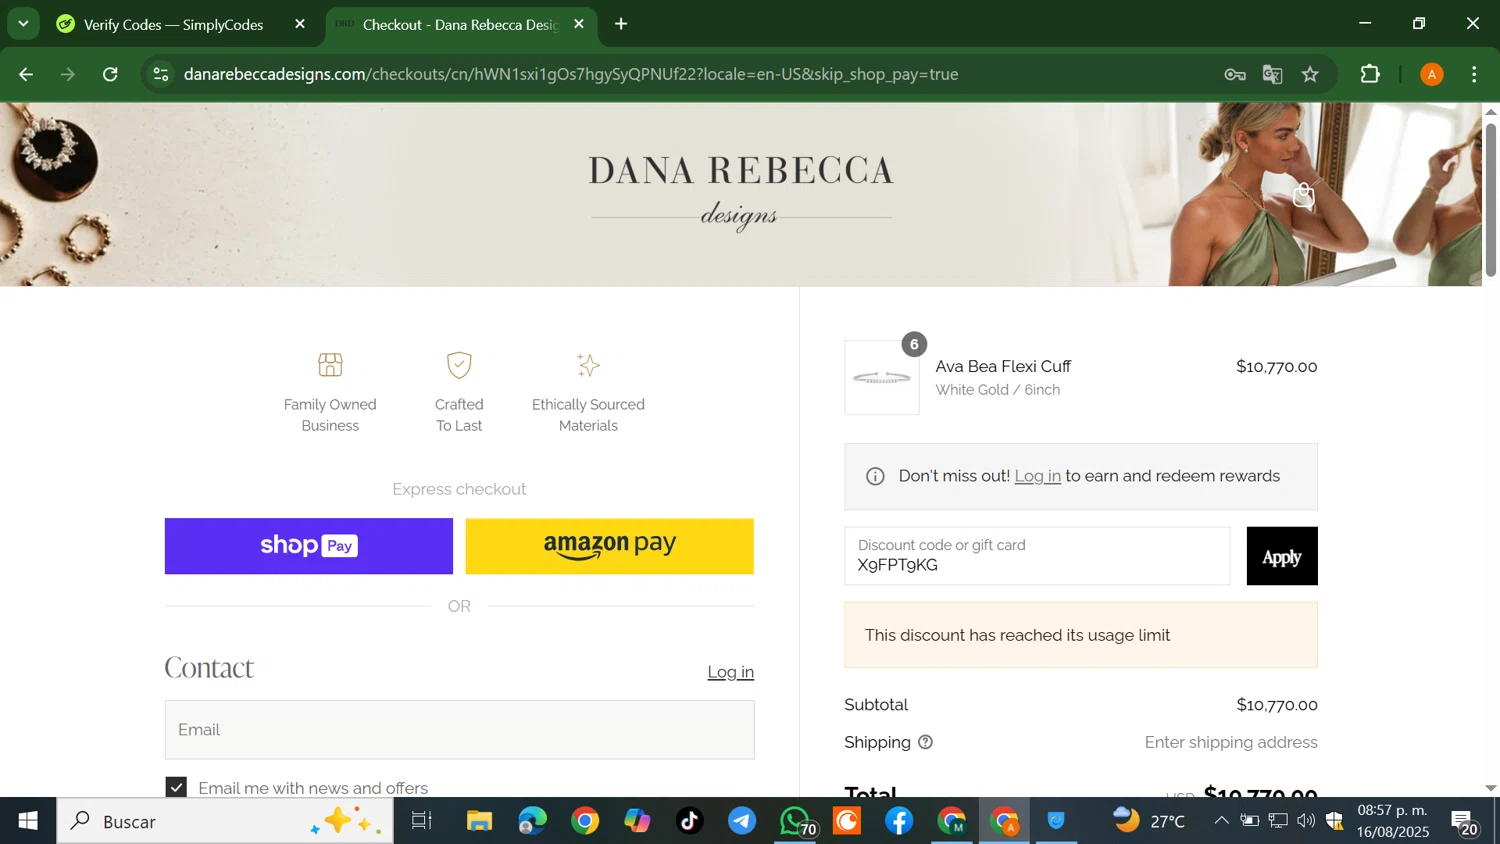Click the Ethically Sourced Materials sparkle icon

[588, 365]
